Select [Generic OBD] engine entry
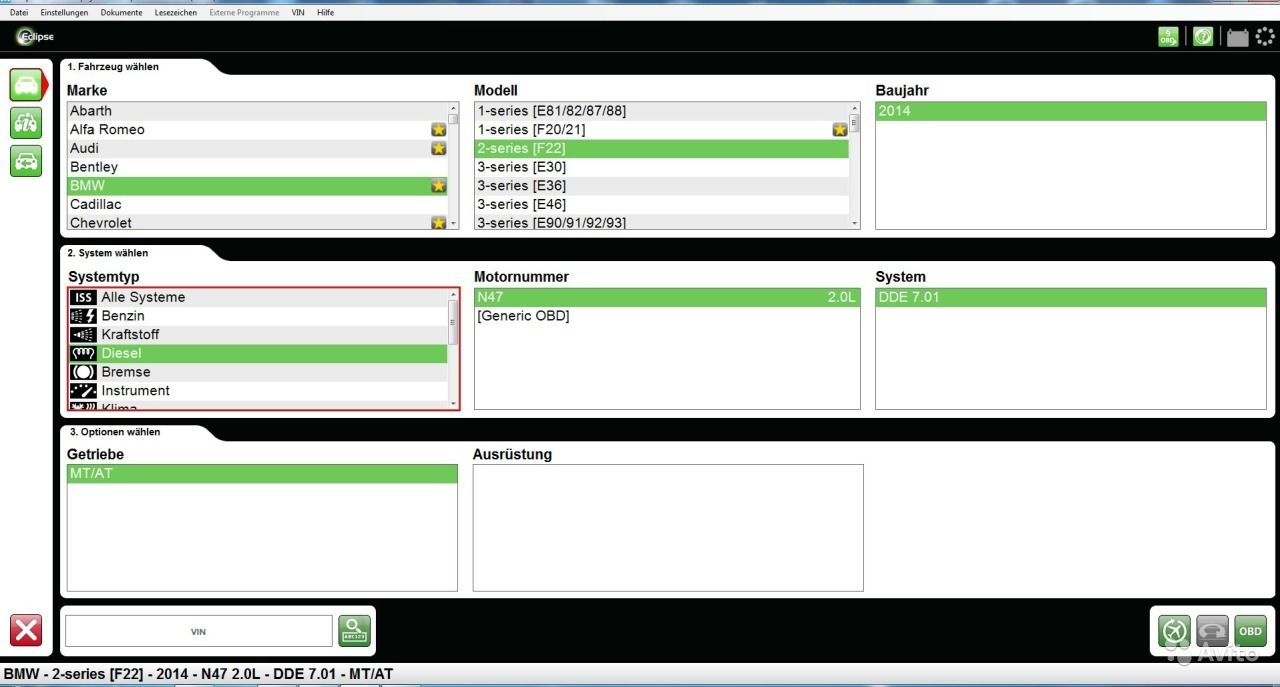Viewport: 1280px width, 687px height. [x=667, y=316]
